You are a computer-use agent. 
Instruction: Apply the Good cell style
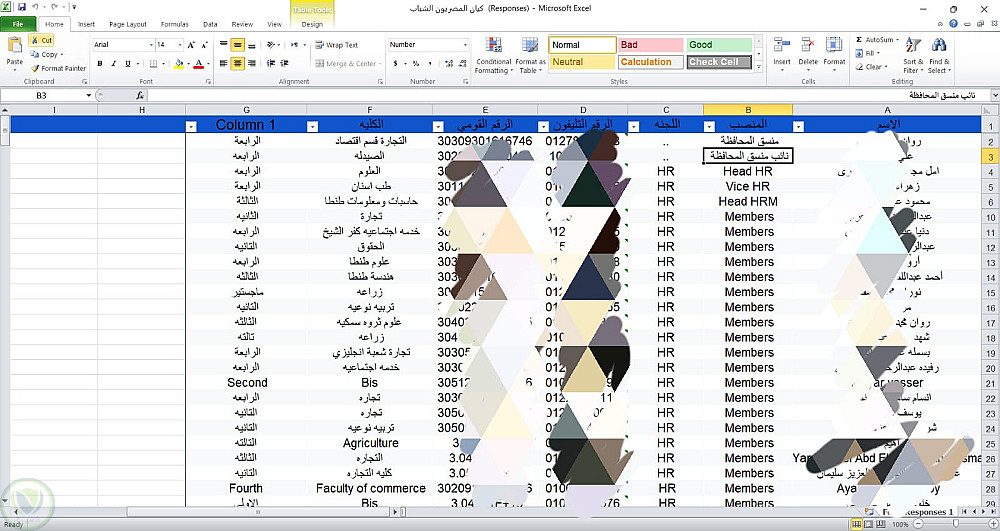[719, 45]
